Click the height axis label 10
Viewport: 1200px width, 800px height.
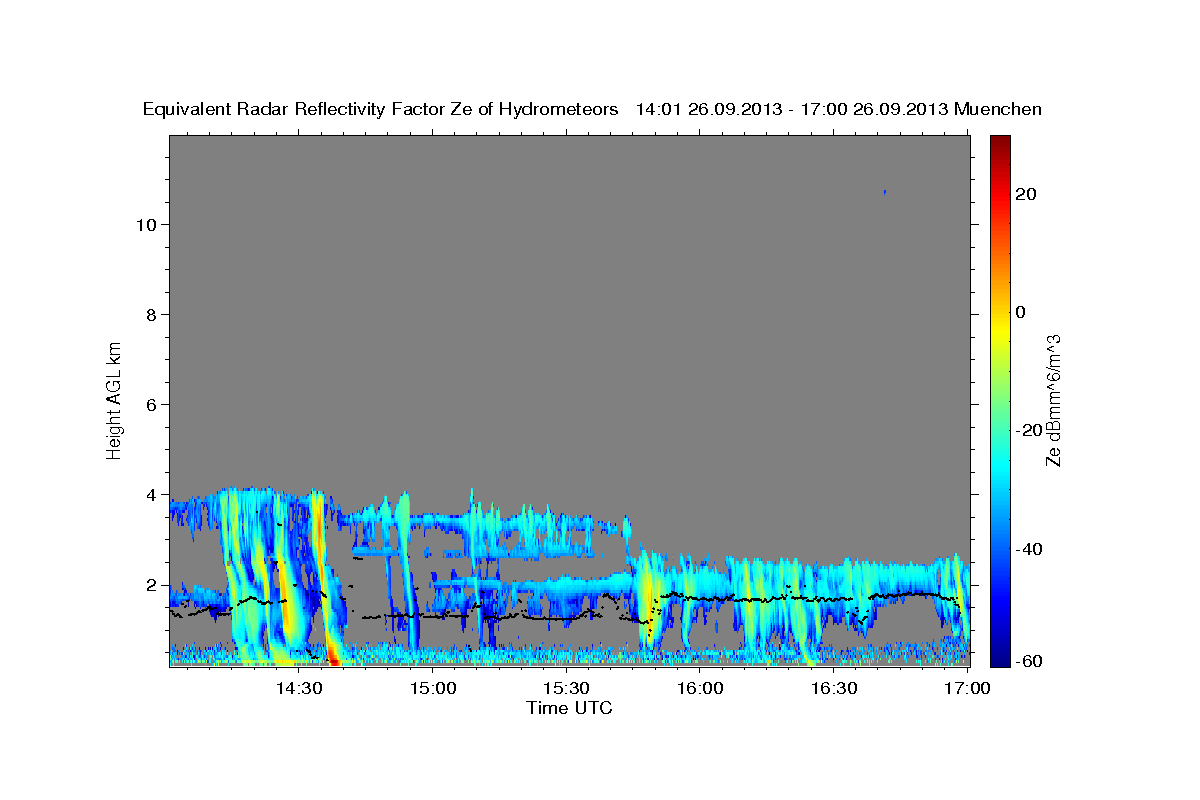pyautogui.click(x=146, y=225)
